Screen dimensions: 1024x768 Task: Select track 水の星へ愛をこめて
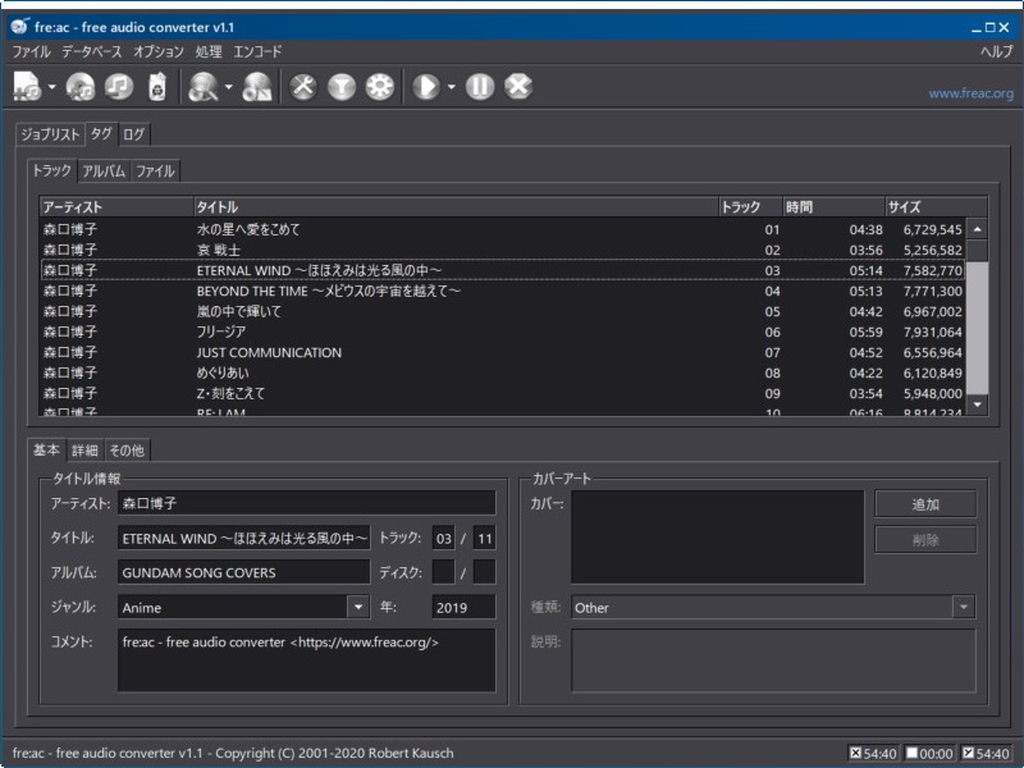point(503,229)
